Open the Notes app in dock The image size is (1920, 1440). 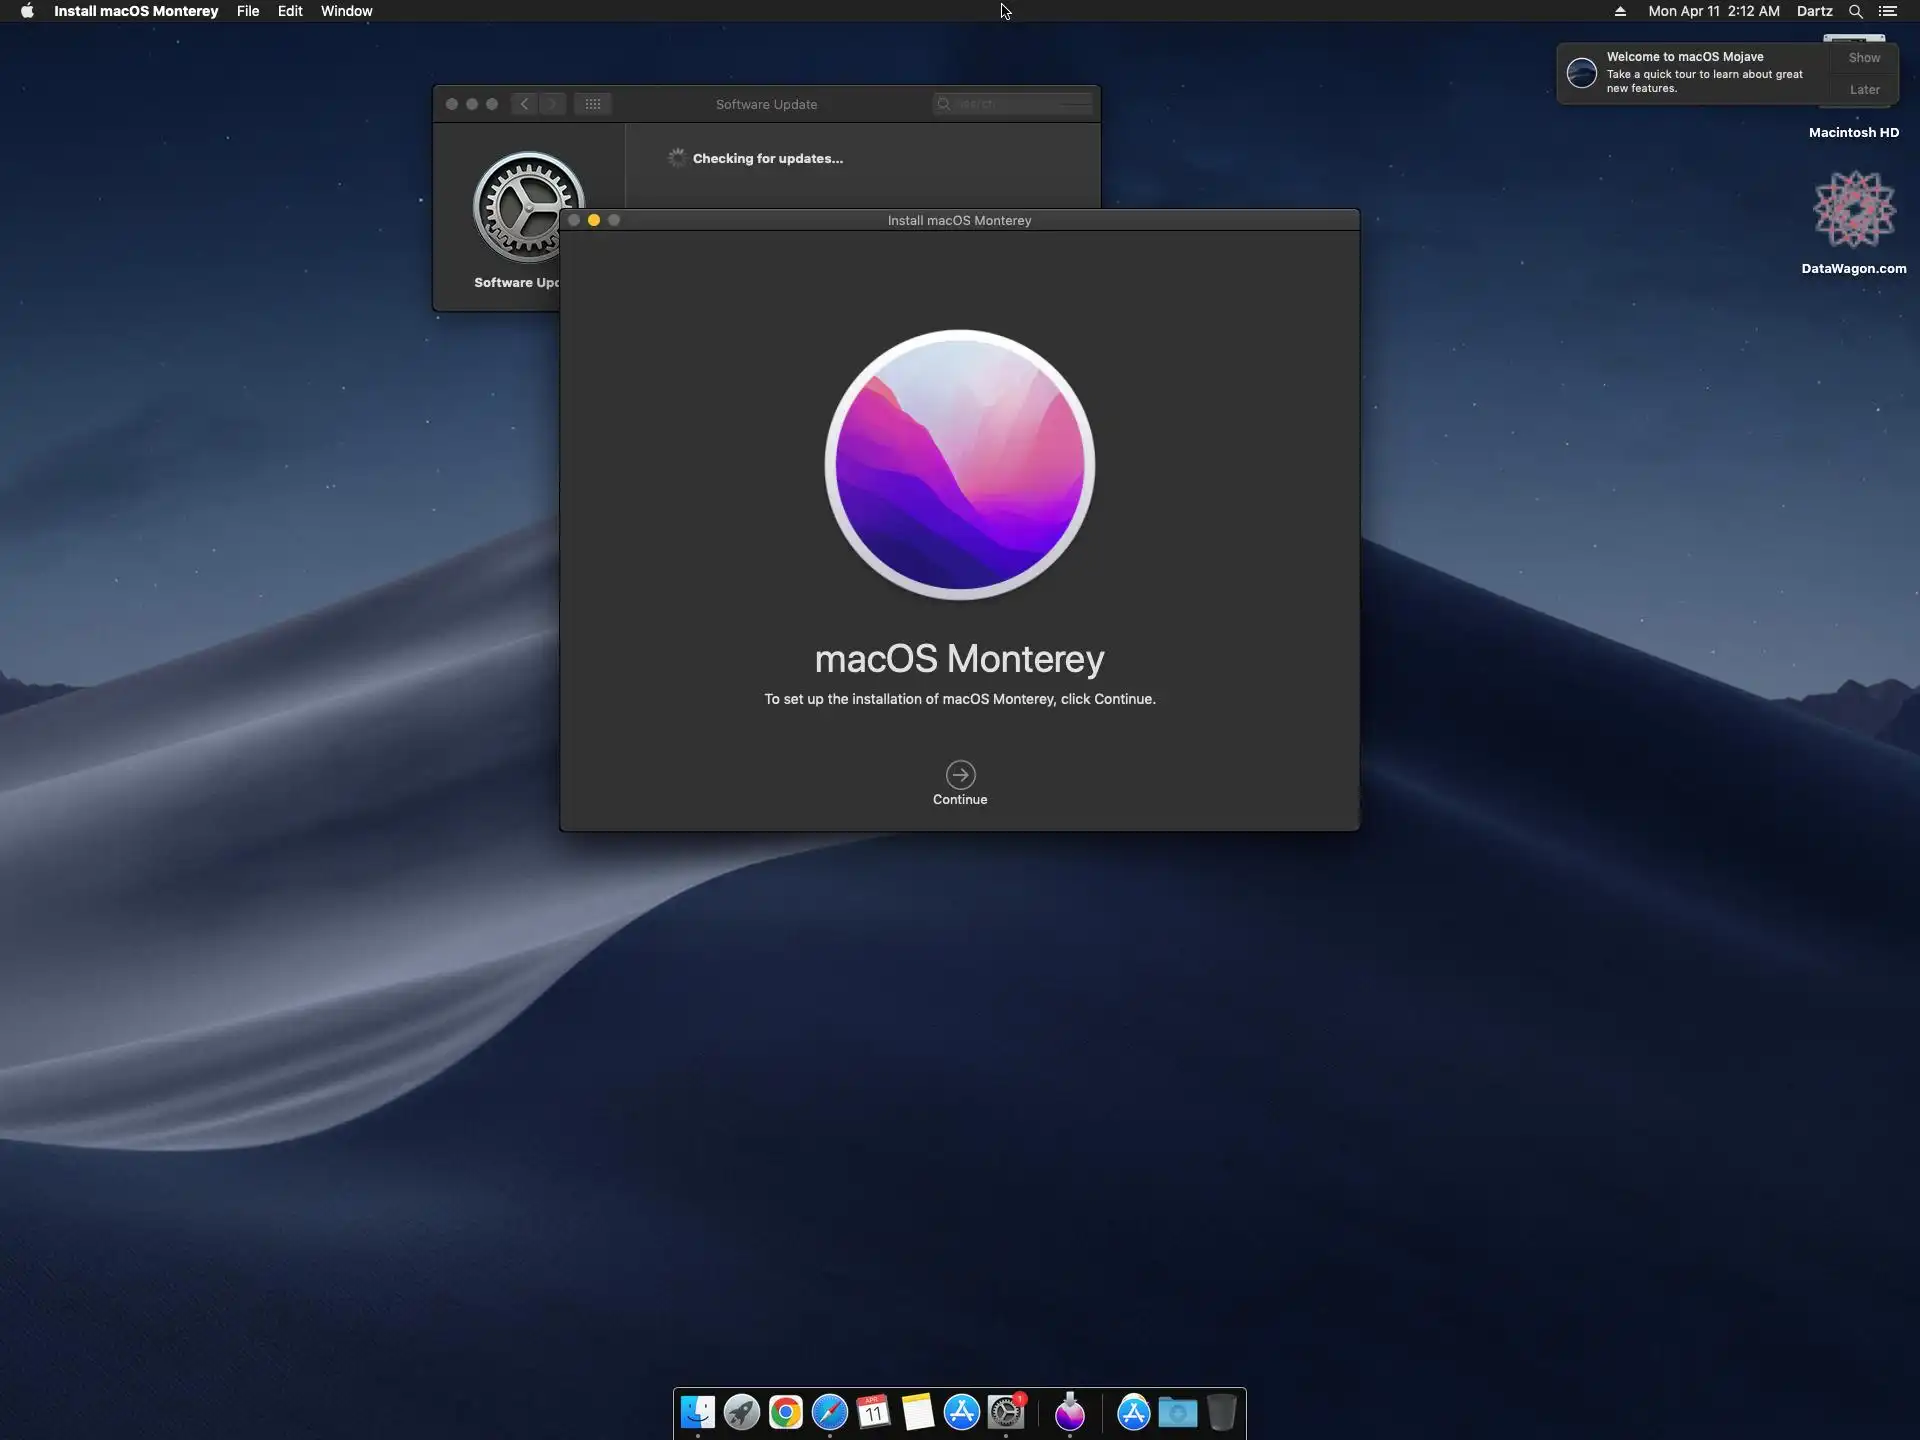(918, 1412)
